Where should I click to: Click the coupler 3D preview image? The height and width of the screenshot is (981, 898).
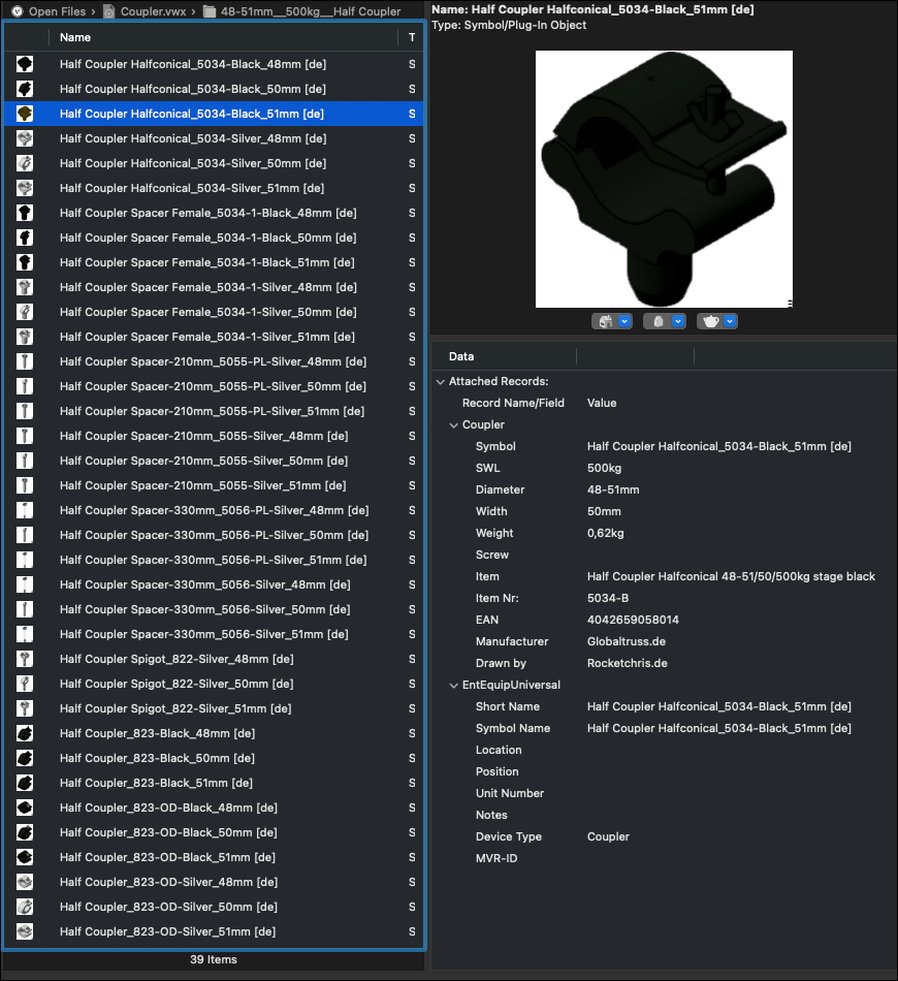664,179
